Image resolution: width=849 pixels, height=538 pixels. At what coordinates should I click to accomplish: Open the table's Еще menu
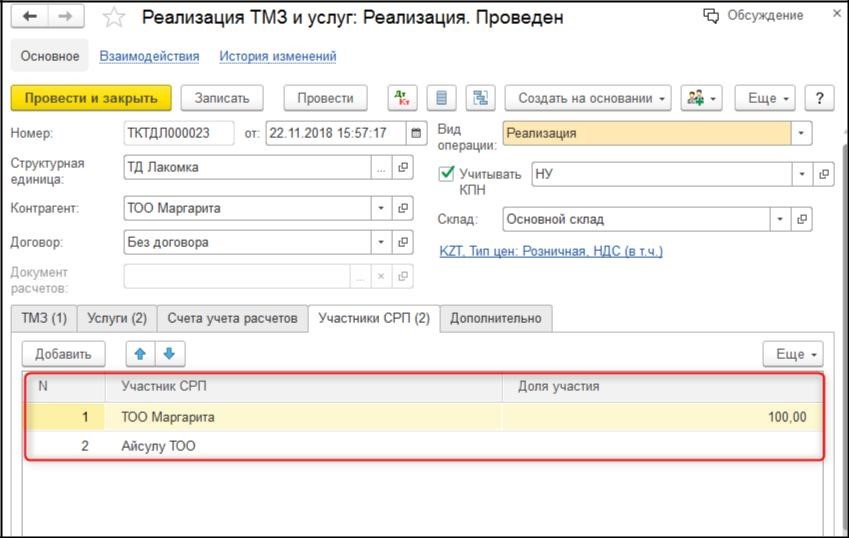(x=793, y=354)
